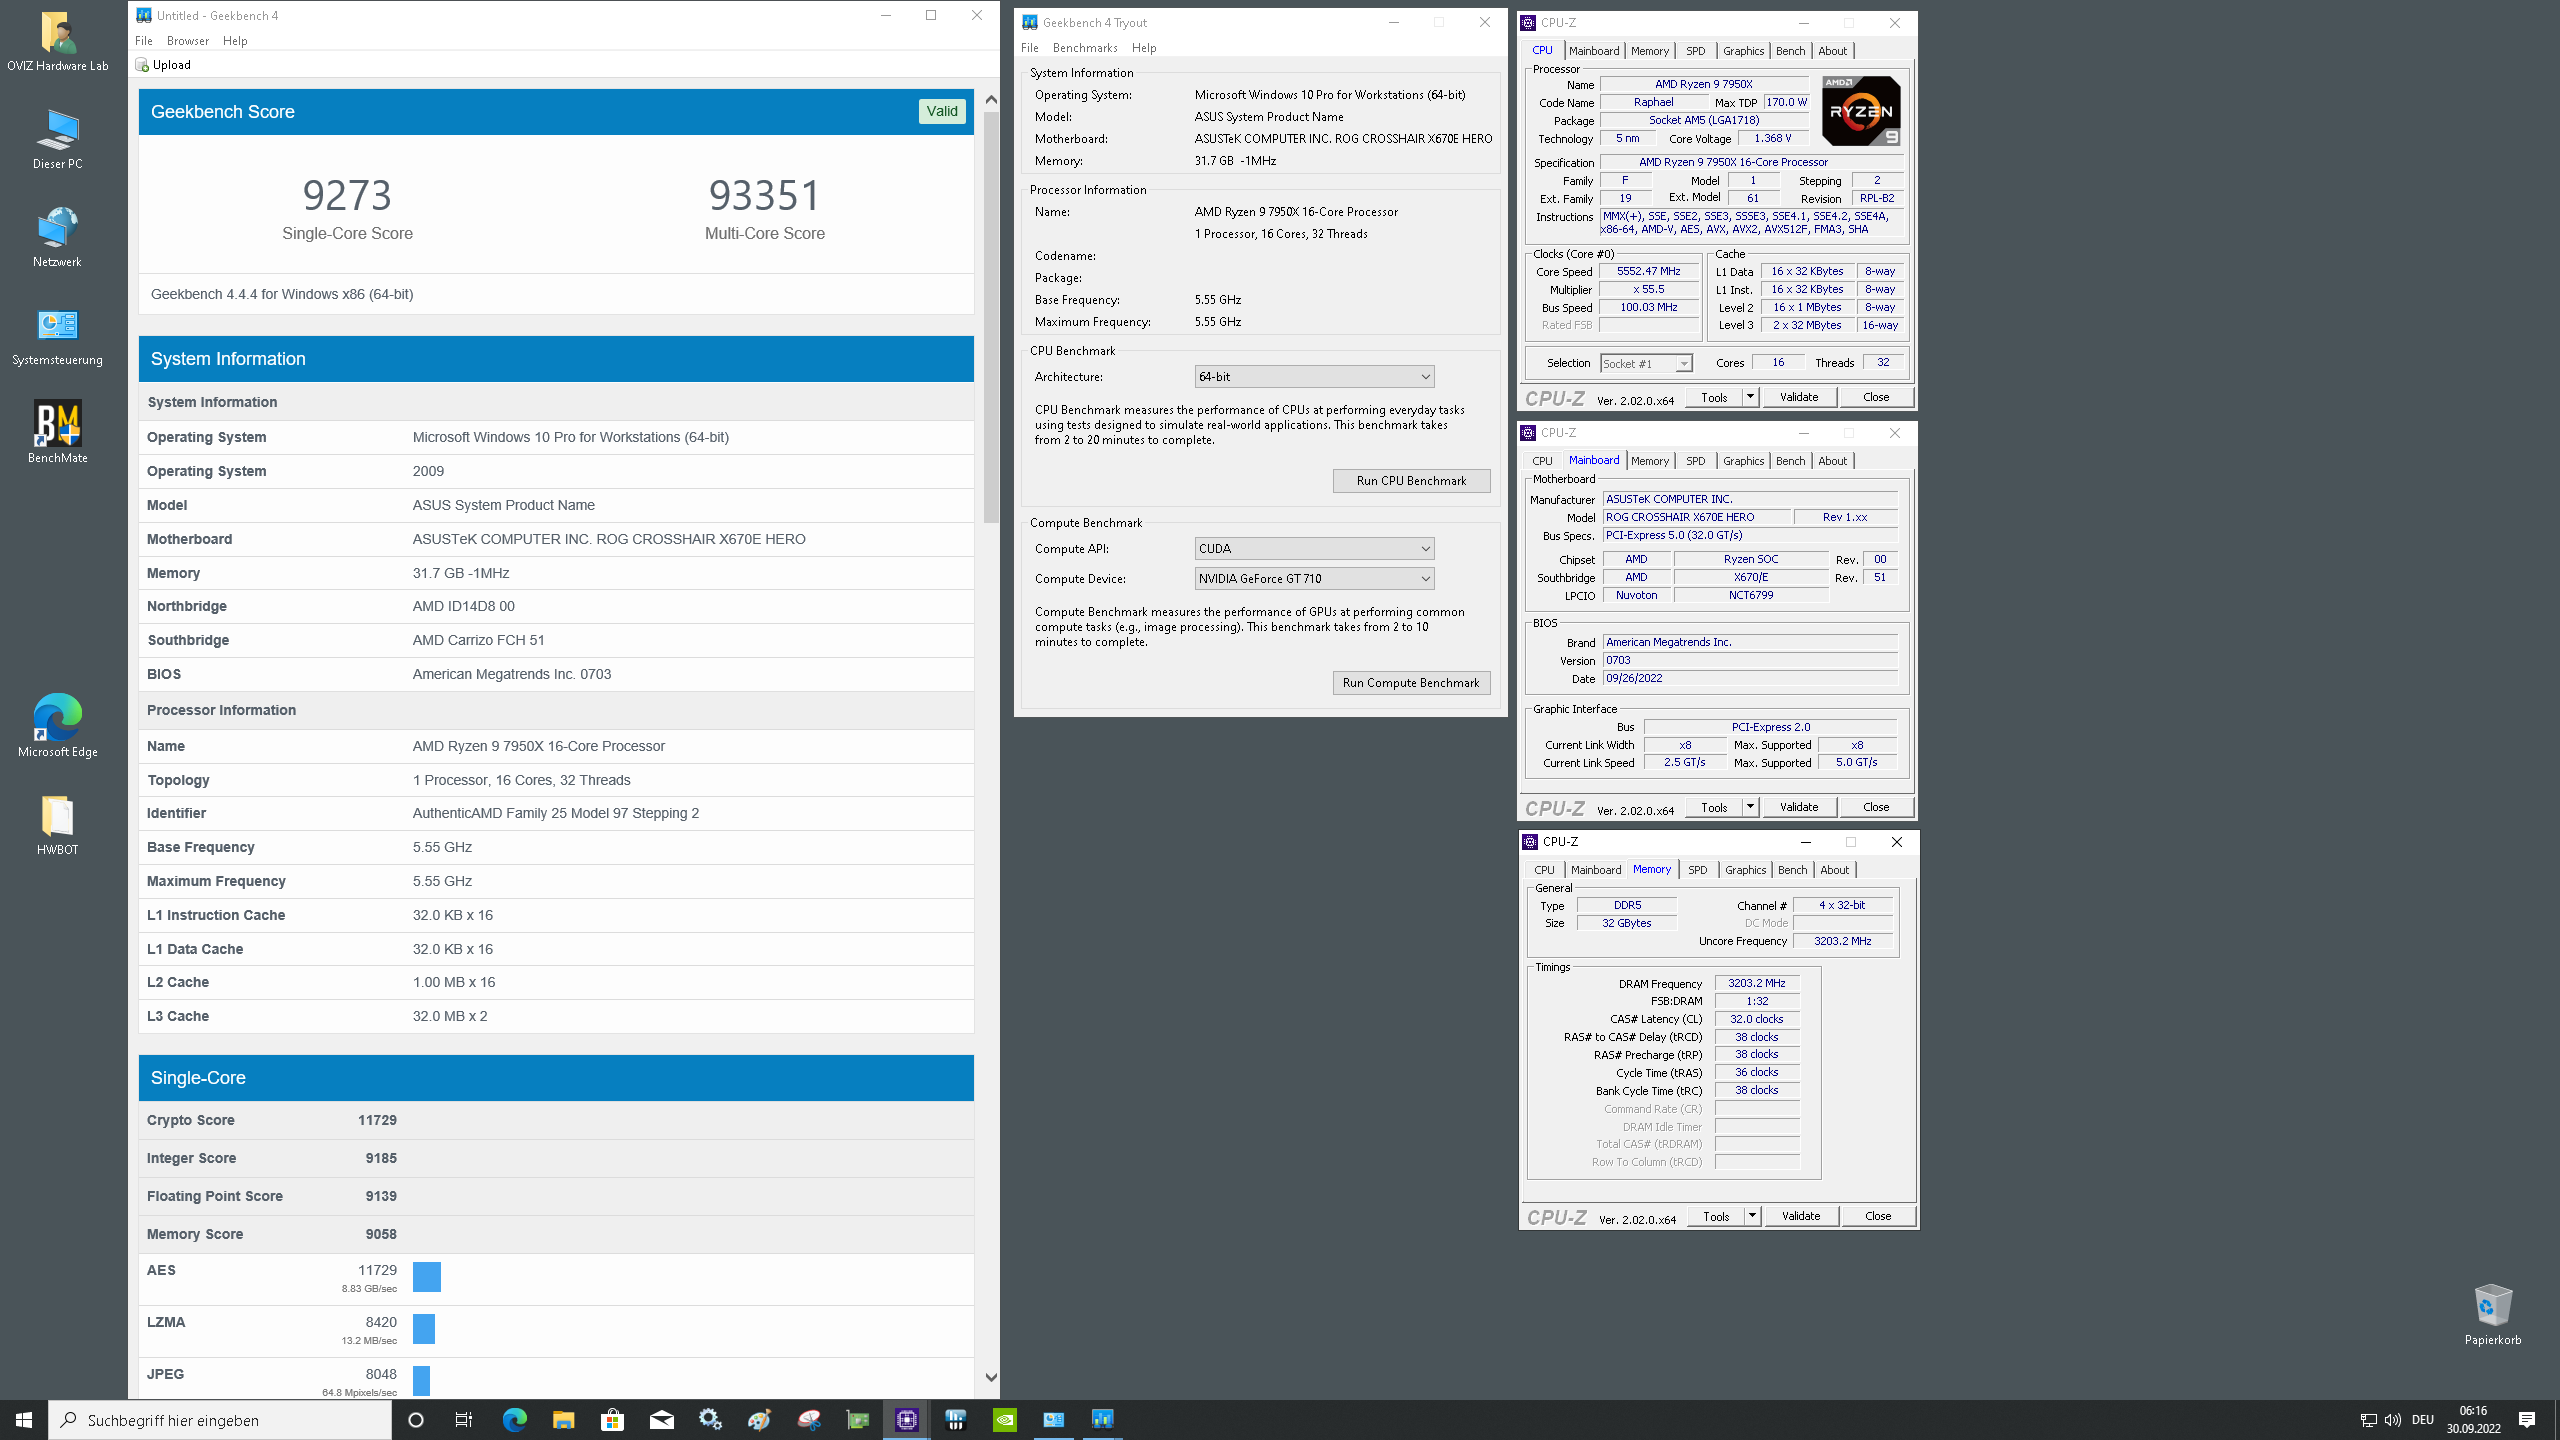This screenshot has width=2560, height=1440.
Task: Select CPU tab in Memory CPU-Z window
Action: tap(1544, 870)
